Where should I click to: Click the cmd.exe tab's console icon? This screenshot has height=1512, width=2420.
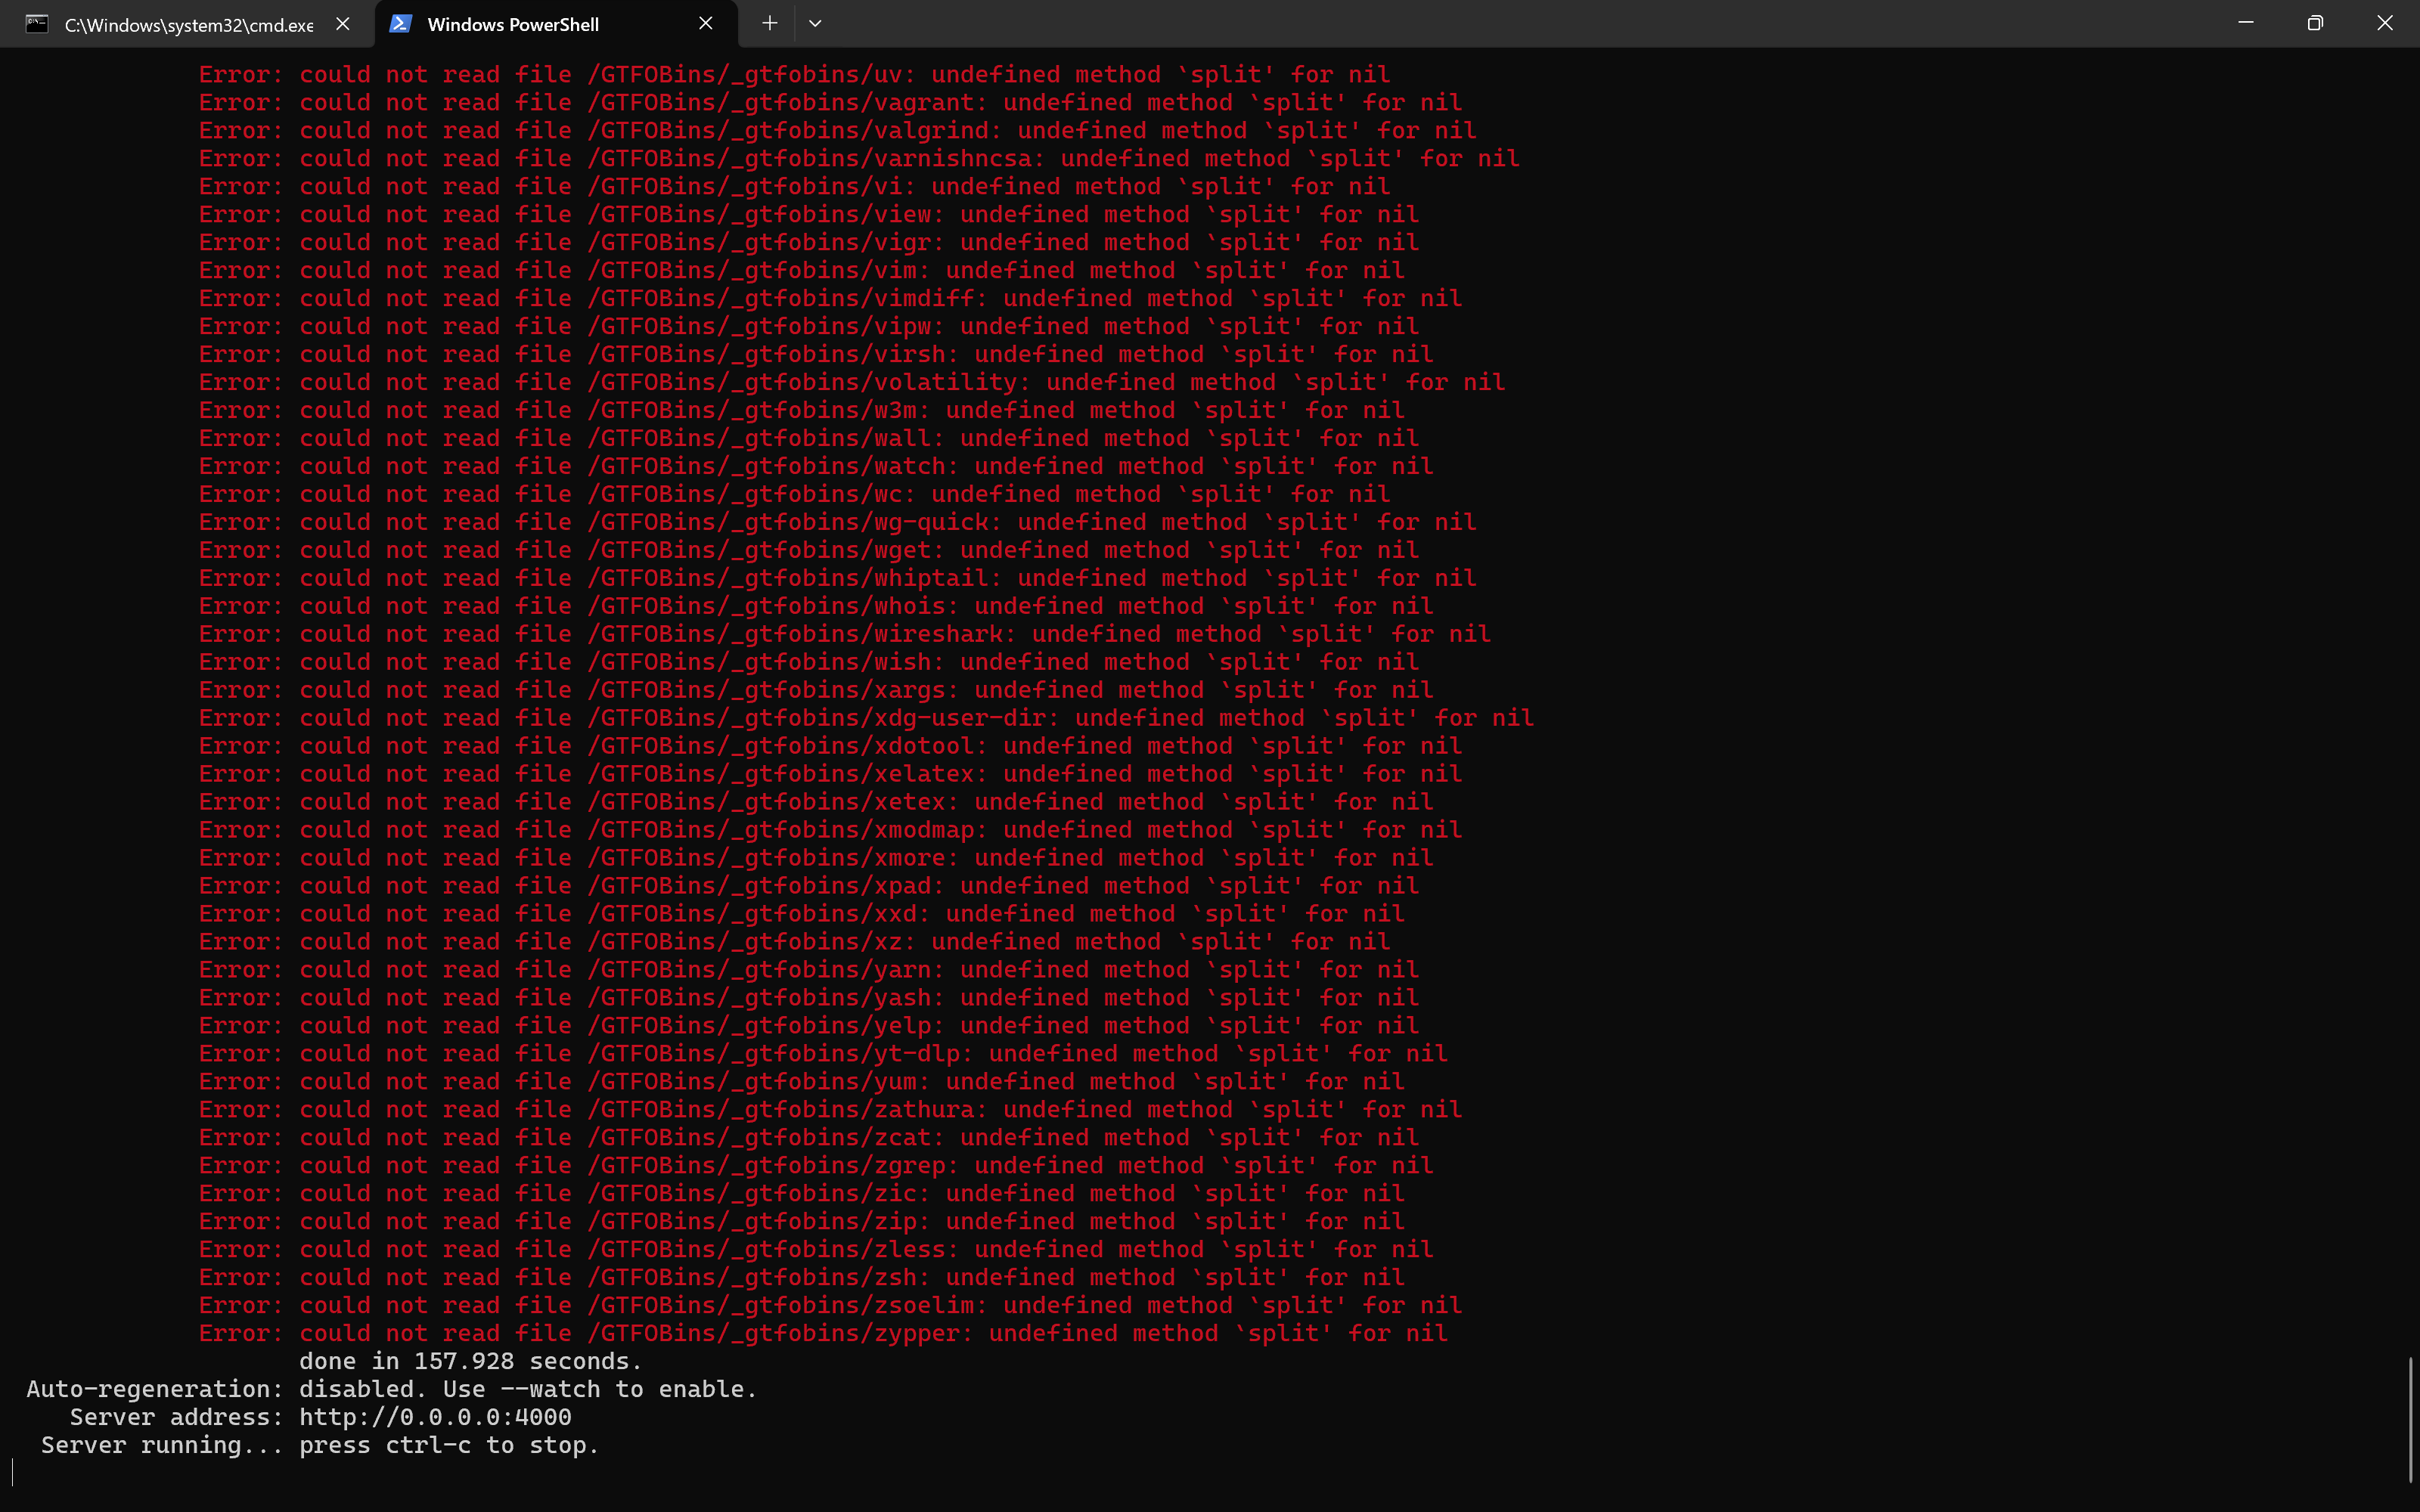pyautogui.click(x=37, y=24)
